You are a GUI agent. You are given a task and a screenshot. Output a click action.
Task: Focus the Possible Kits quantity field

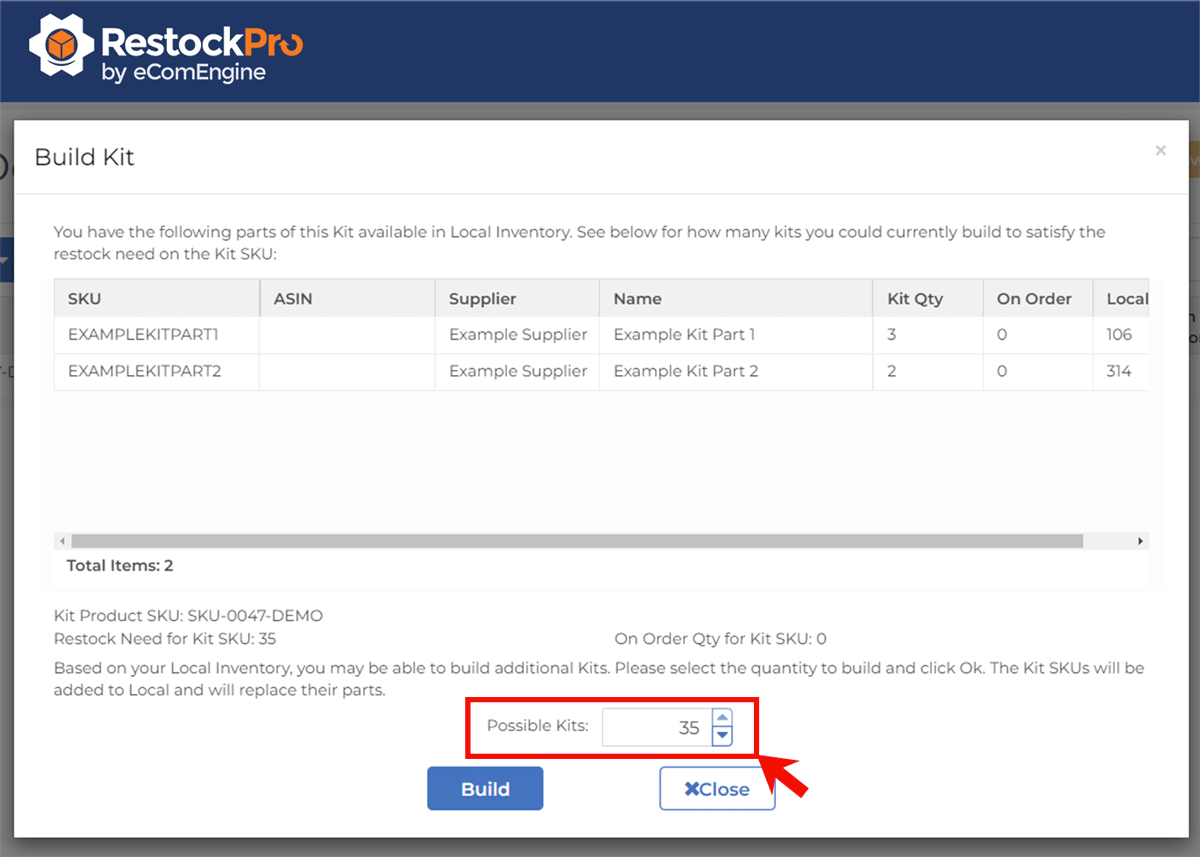point(656,728)
